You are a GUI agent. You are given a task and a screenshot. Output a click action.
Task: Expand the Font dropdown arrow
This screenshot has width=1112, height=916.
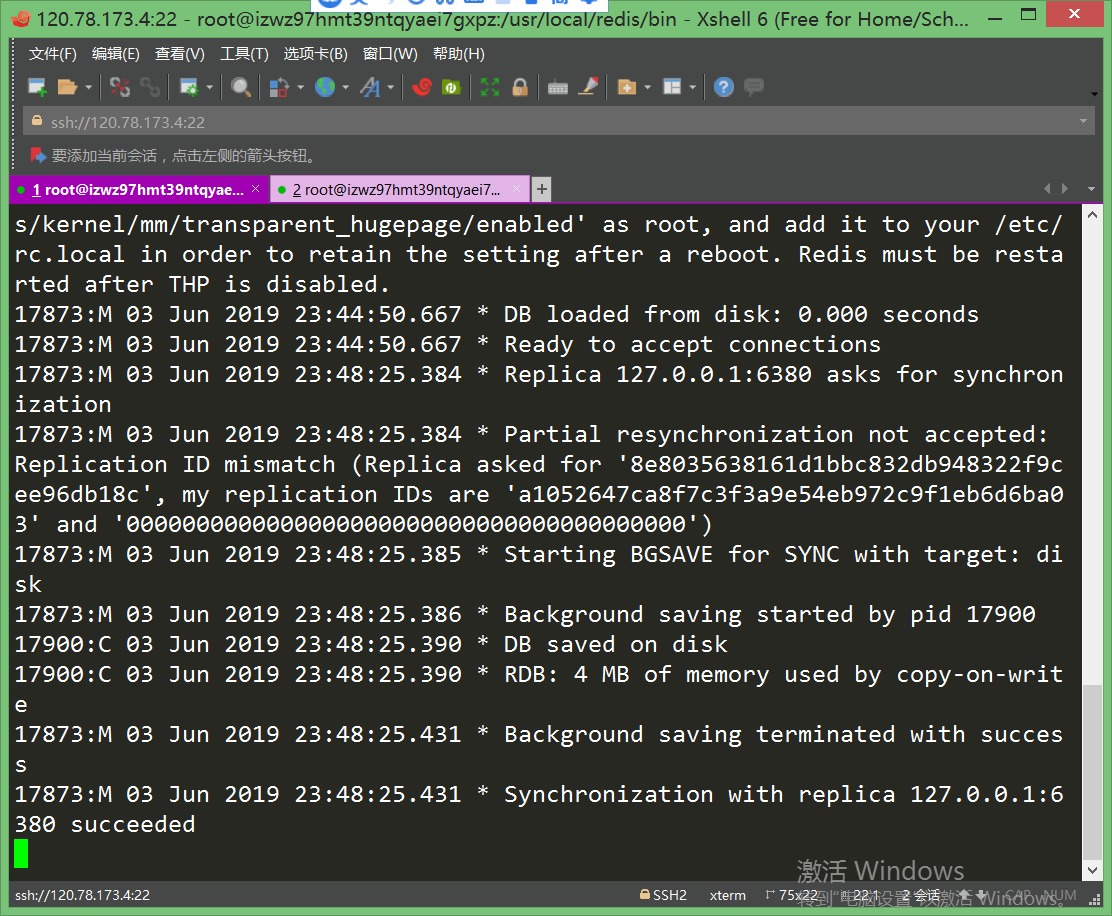[x=390, y=87]
